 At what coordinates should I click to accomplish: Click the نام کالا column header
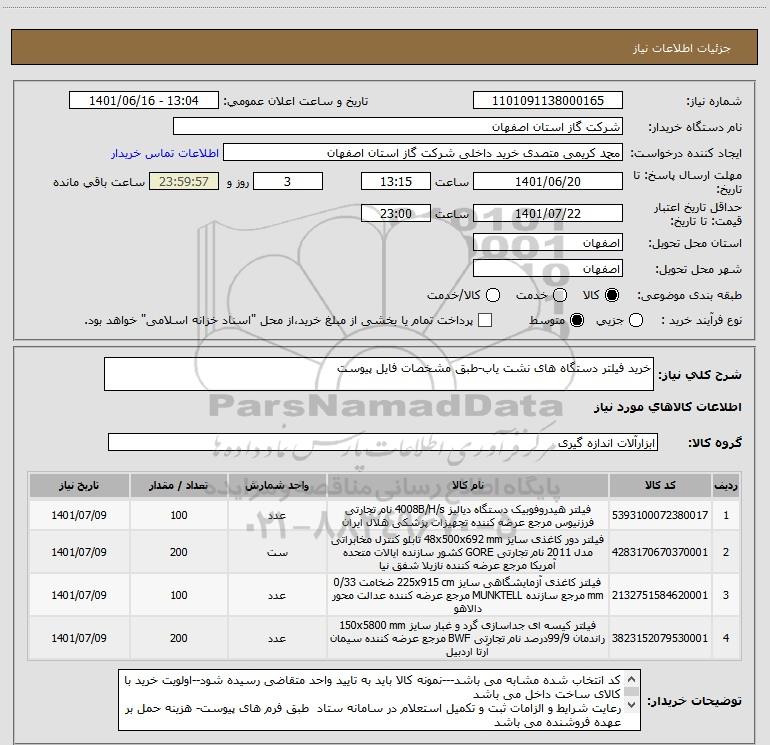[468, 485]
